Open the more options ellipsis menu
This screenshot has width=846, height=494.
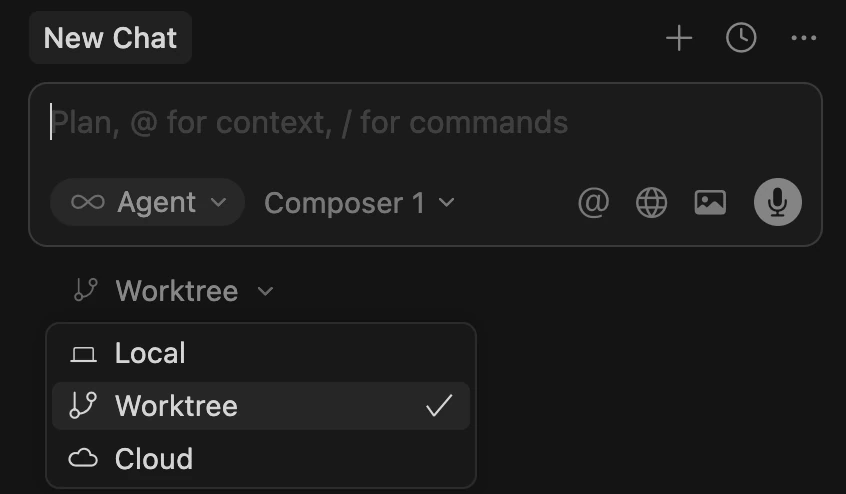(x=804, y=39)
